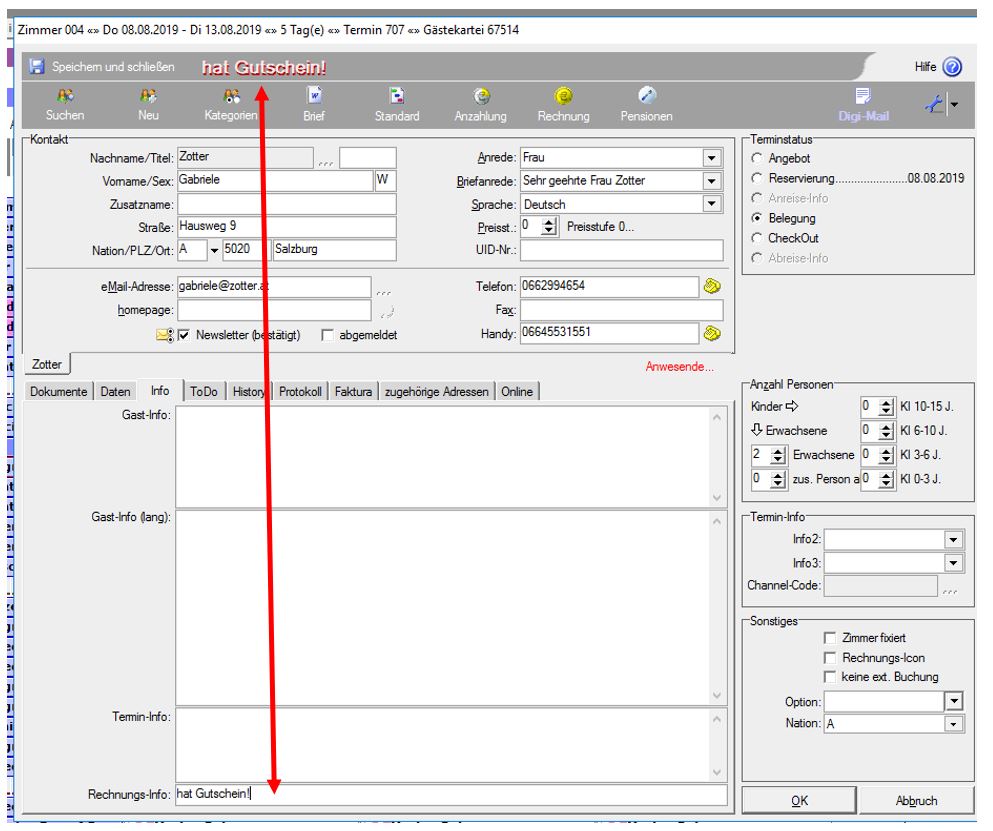Image resolution: width=993 pixels, height=831 pixels.
Task: Enable the Zimmer fixiert checkbox
Action: coord(830,638)
